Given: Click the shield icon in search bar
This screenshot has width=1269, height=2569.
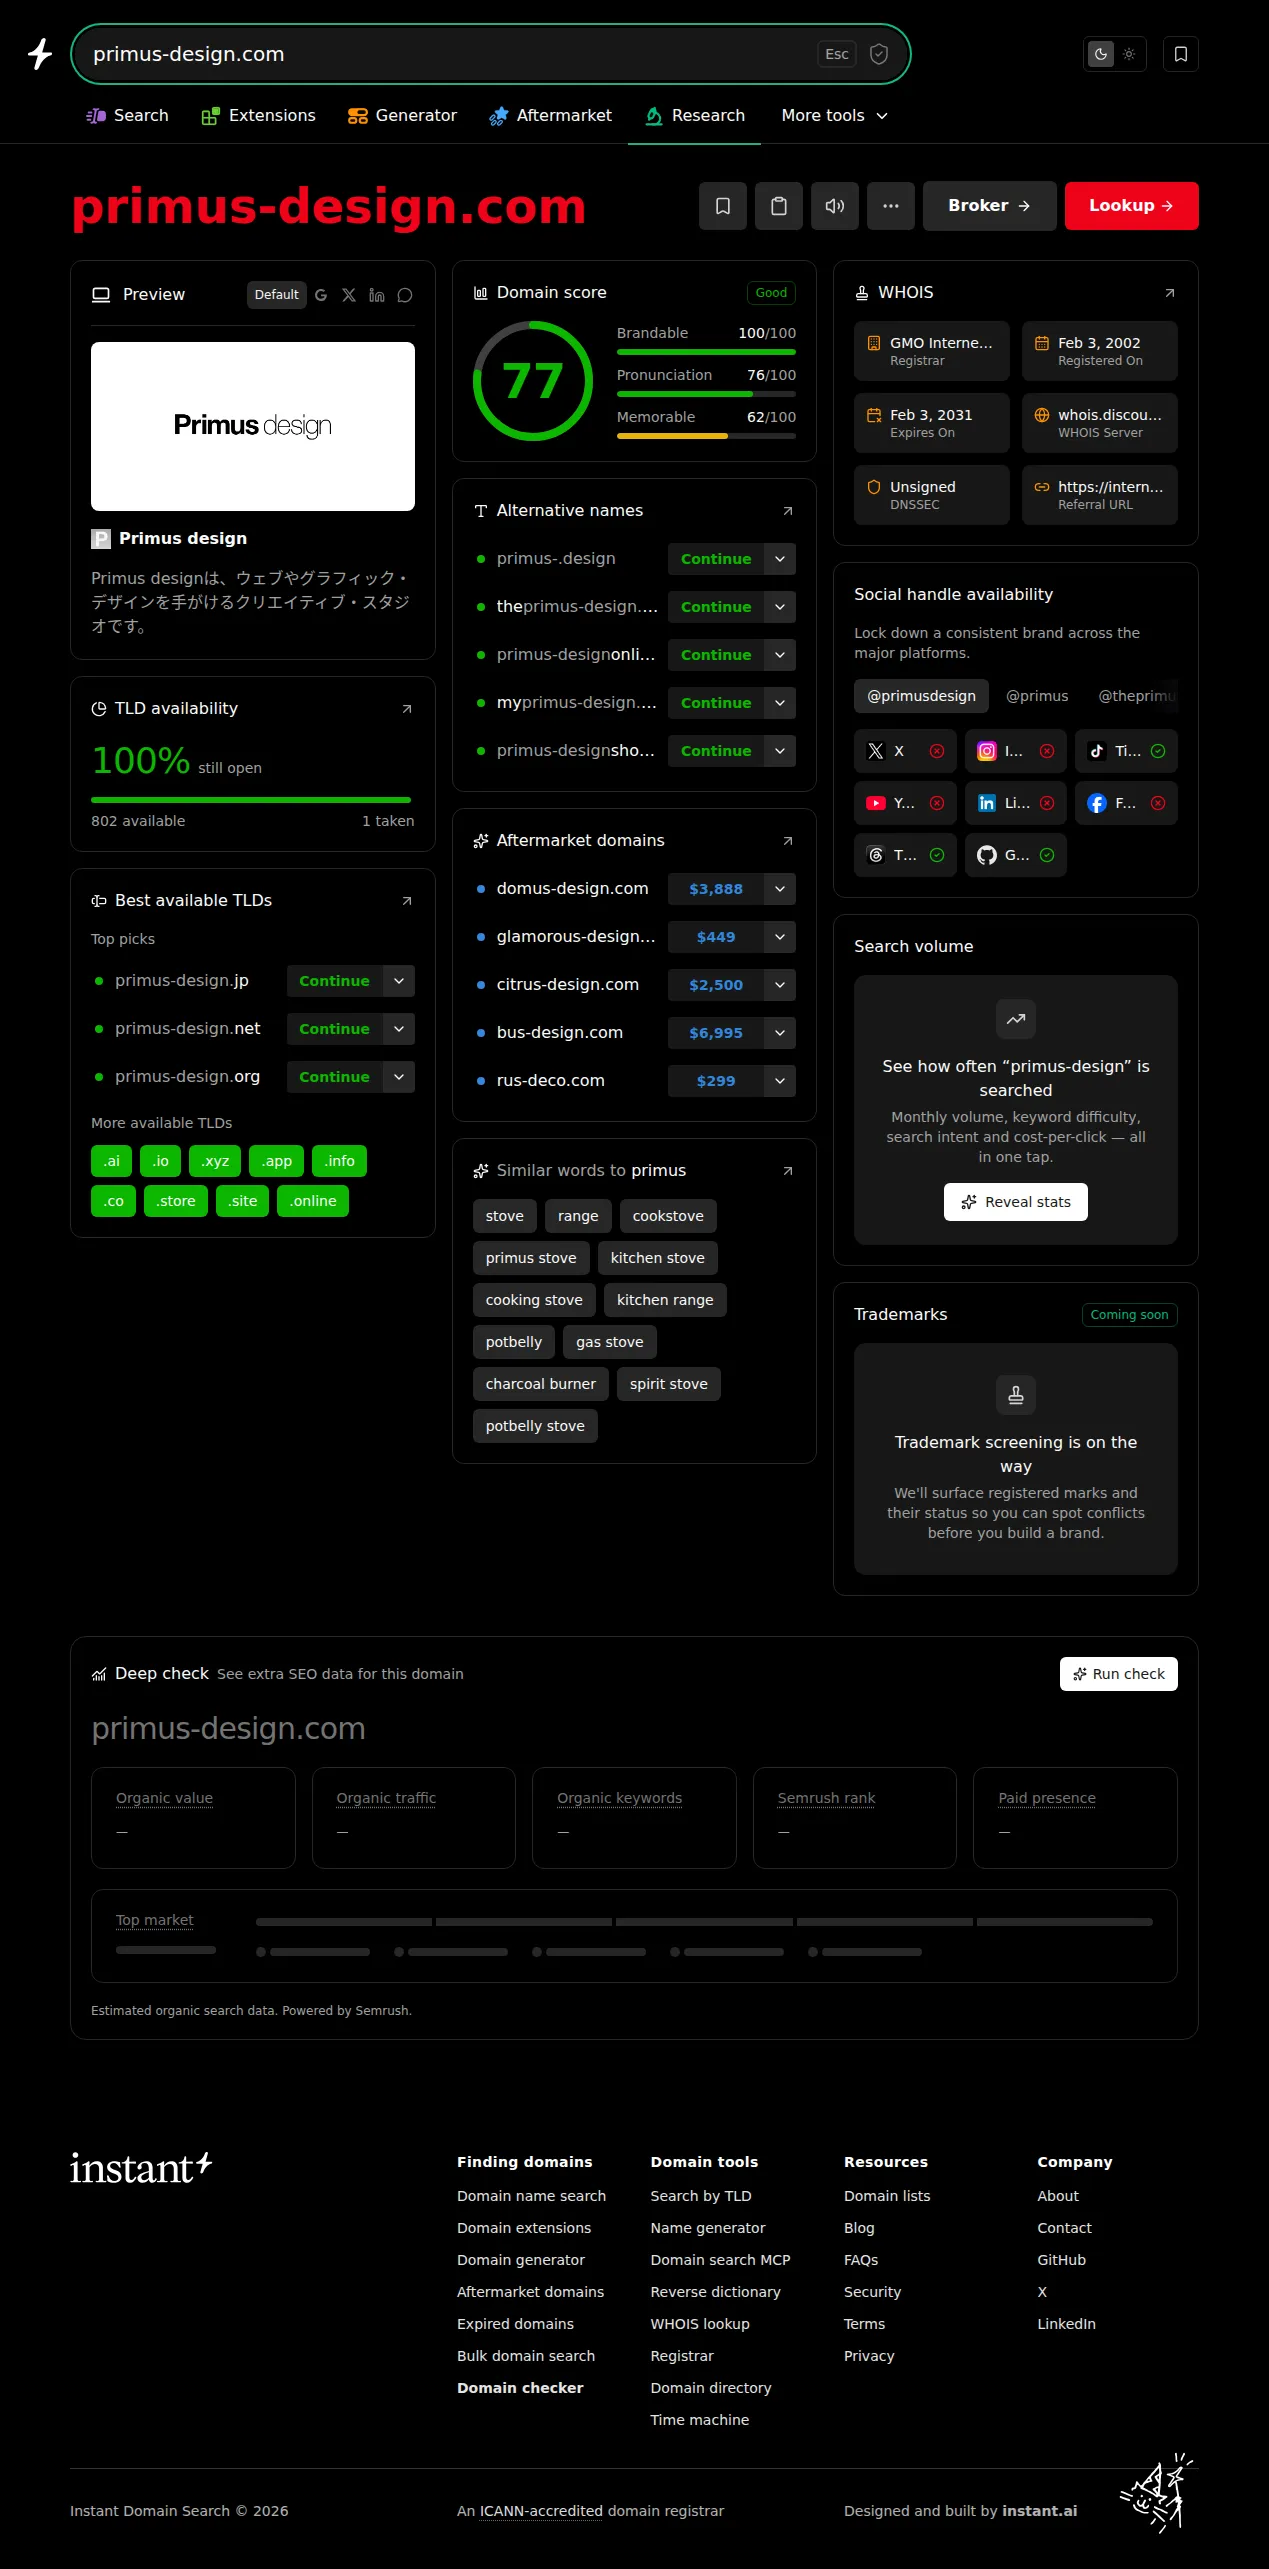Looking at the screenshot, I should coord(879,54).
